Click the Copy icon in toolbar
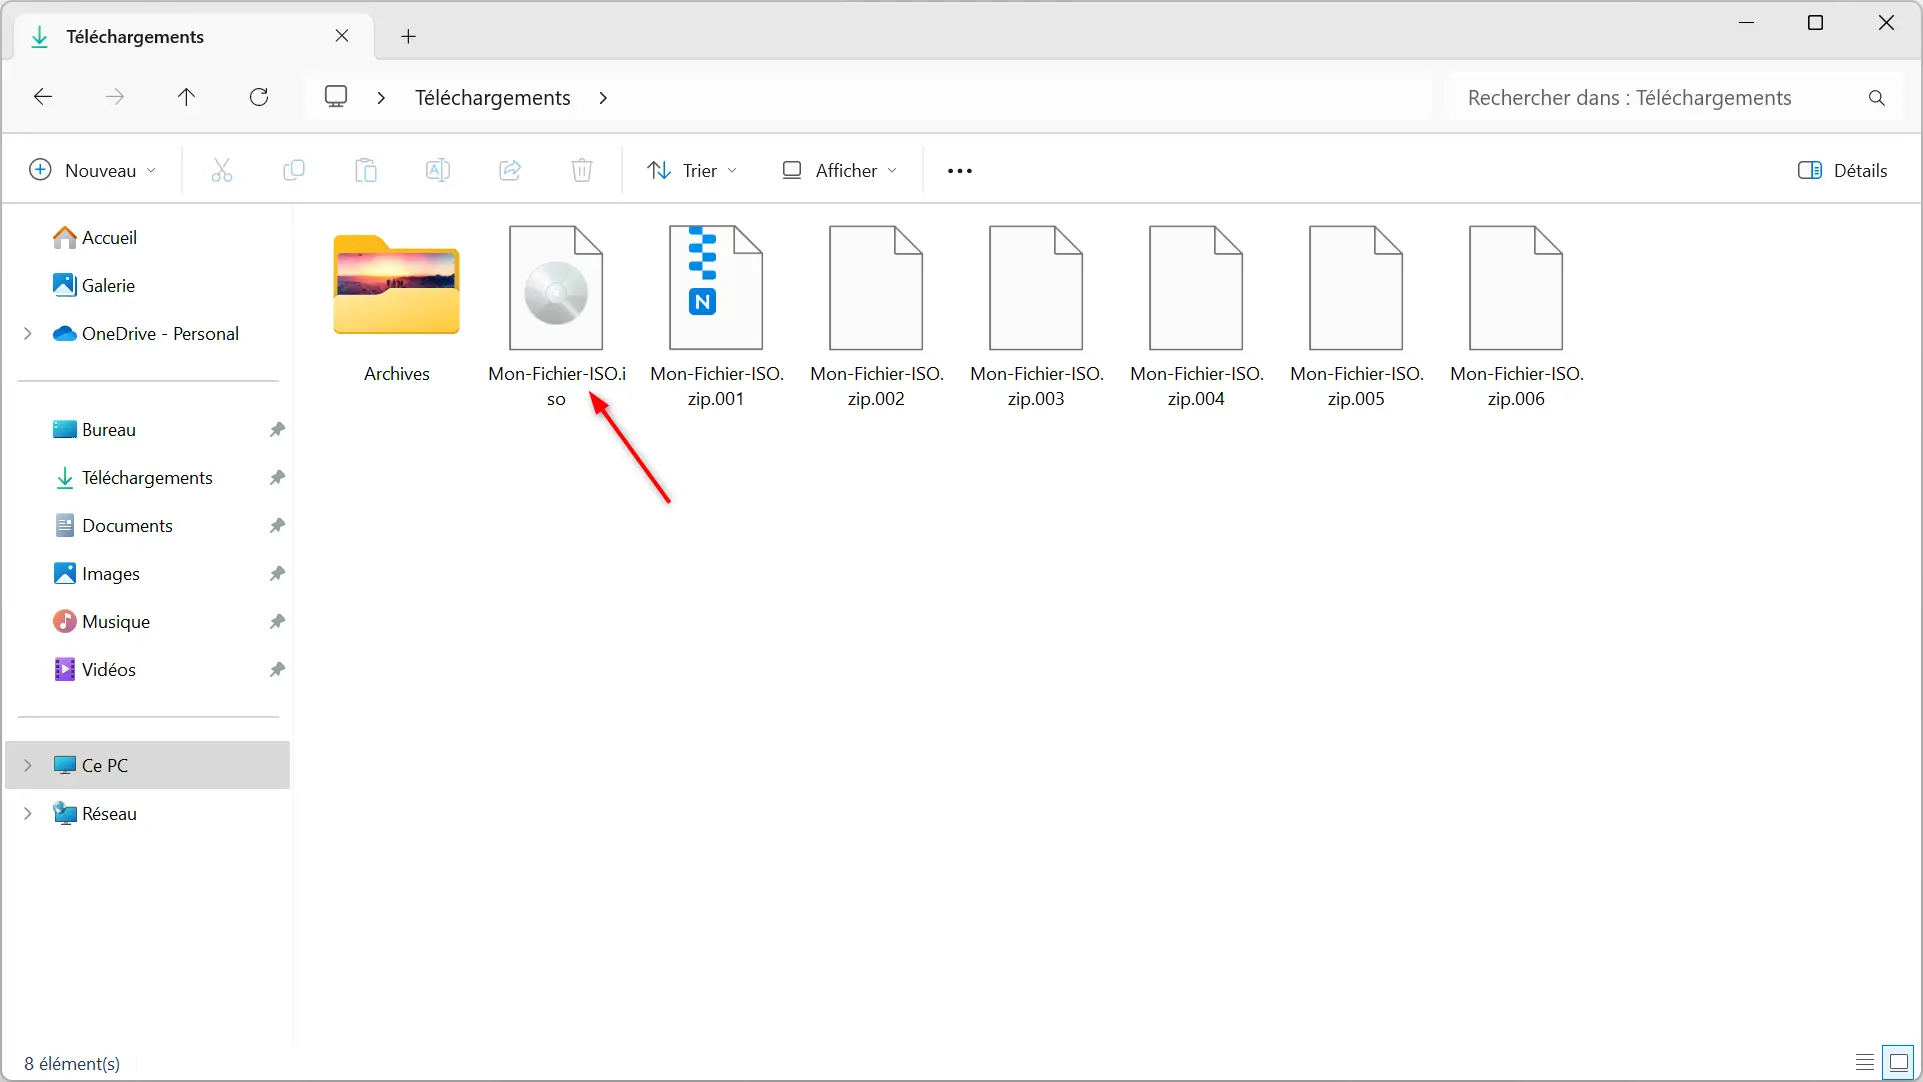The width and height of the screenshot is (1923, 1082). point(294,171)
